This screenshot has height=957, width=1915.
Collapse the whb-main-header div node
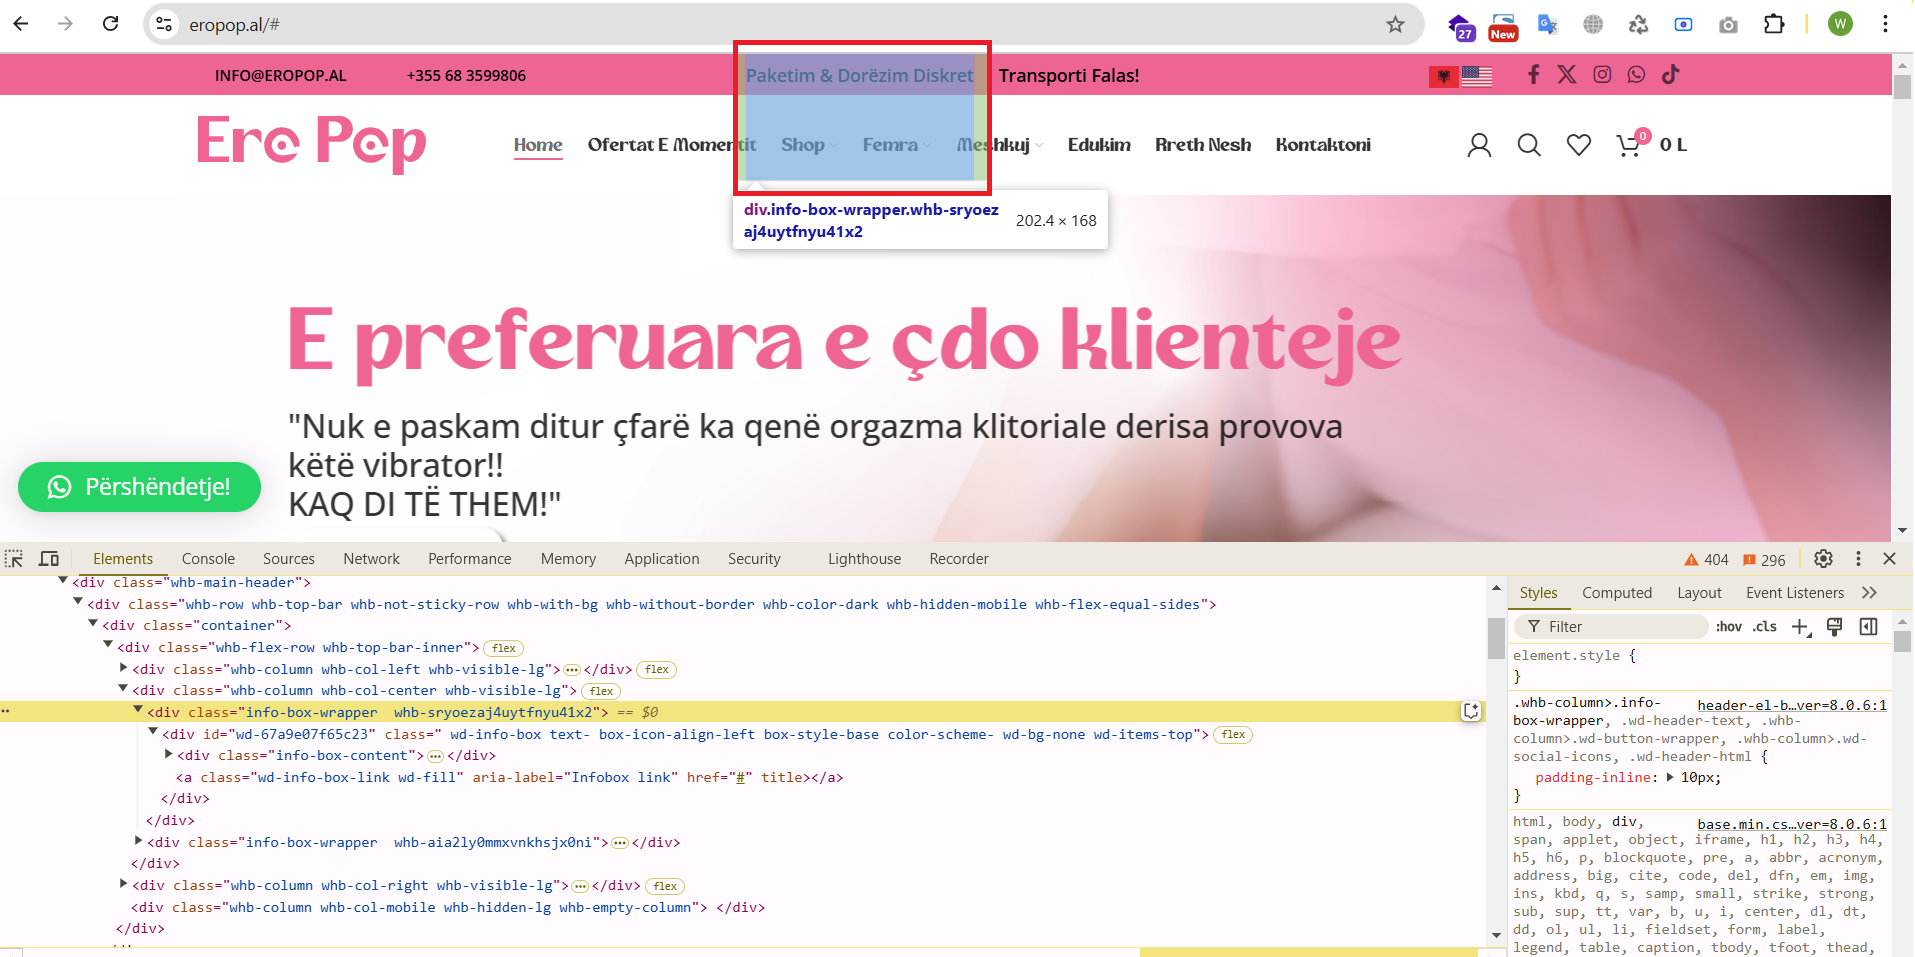(63, 580)
